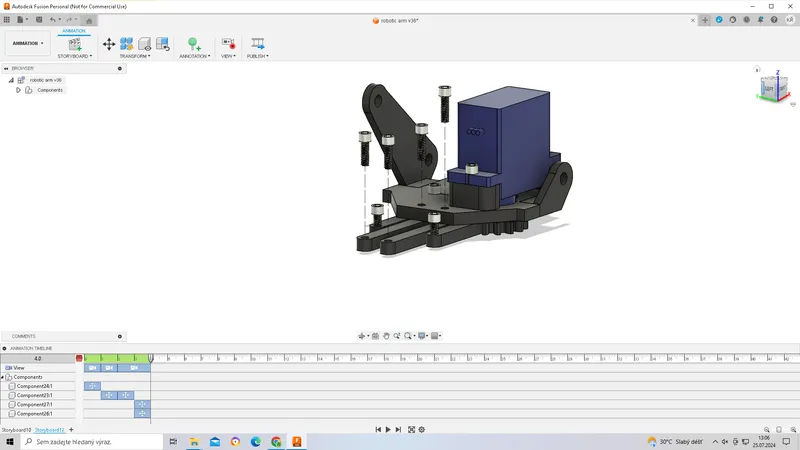The height and width of the screenshot is (450, 800).
Task: Click the Restore Home icon
Action: [163, 44]
